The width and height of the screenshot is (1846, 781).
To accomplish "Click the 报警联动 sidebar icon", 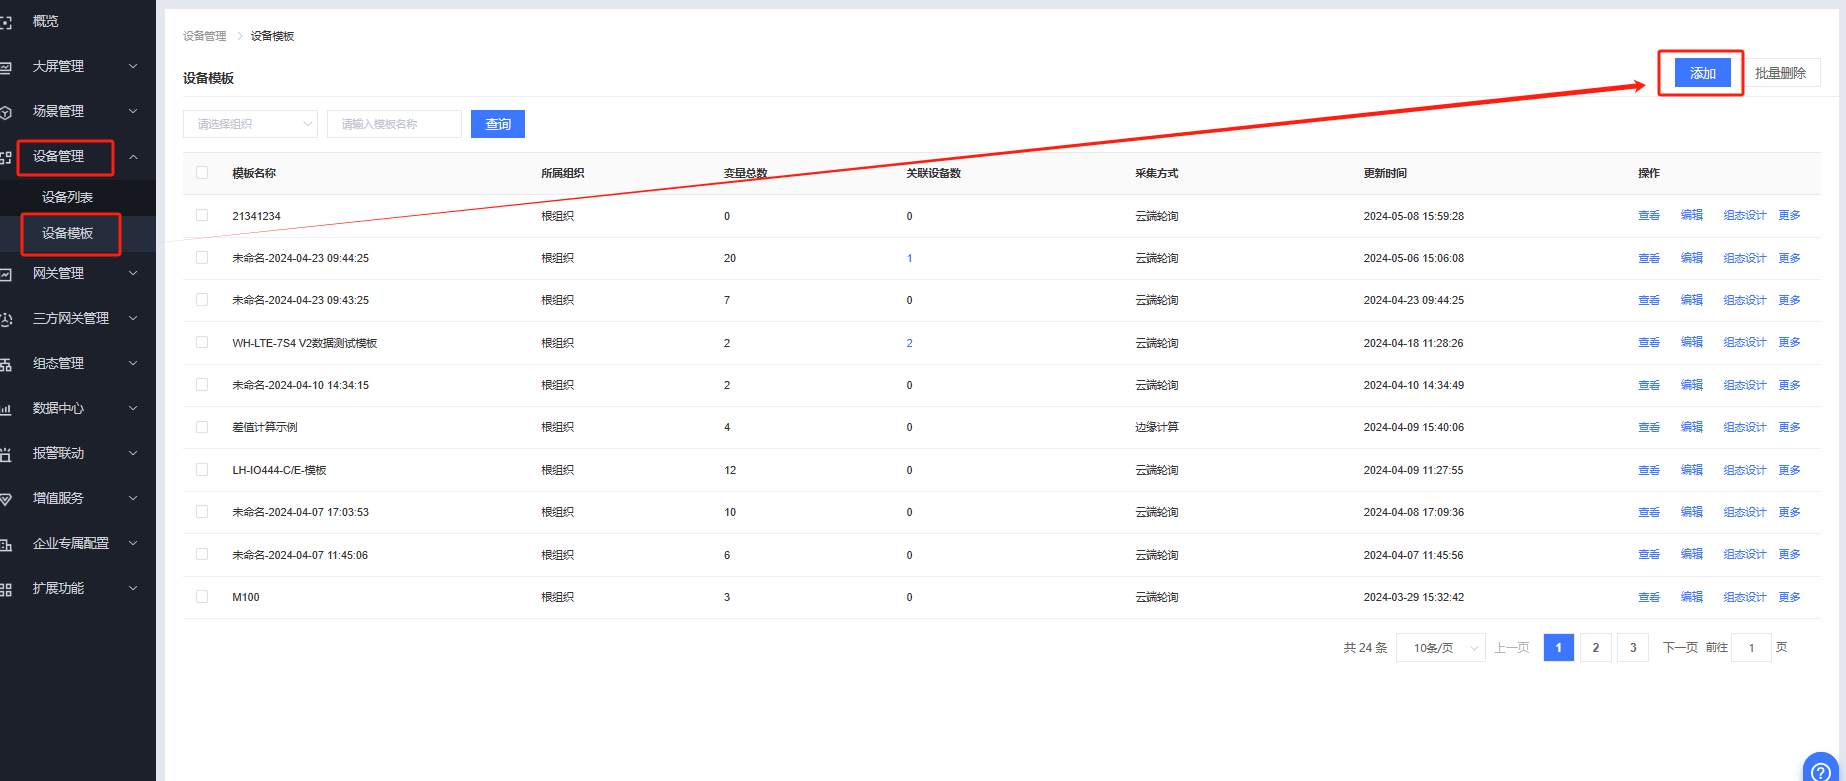I will pos(6,454).
